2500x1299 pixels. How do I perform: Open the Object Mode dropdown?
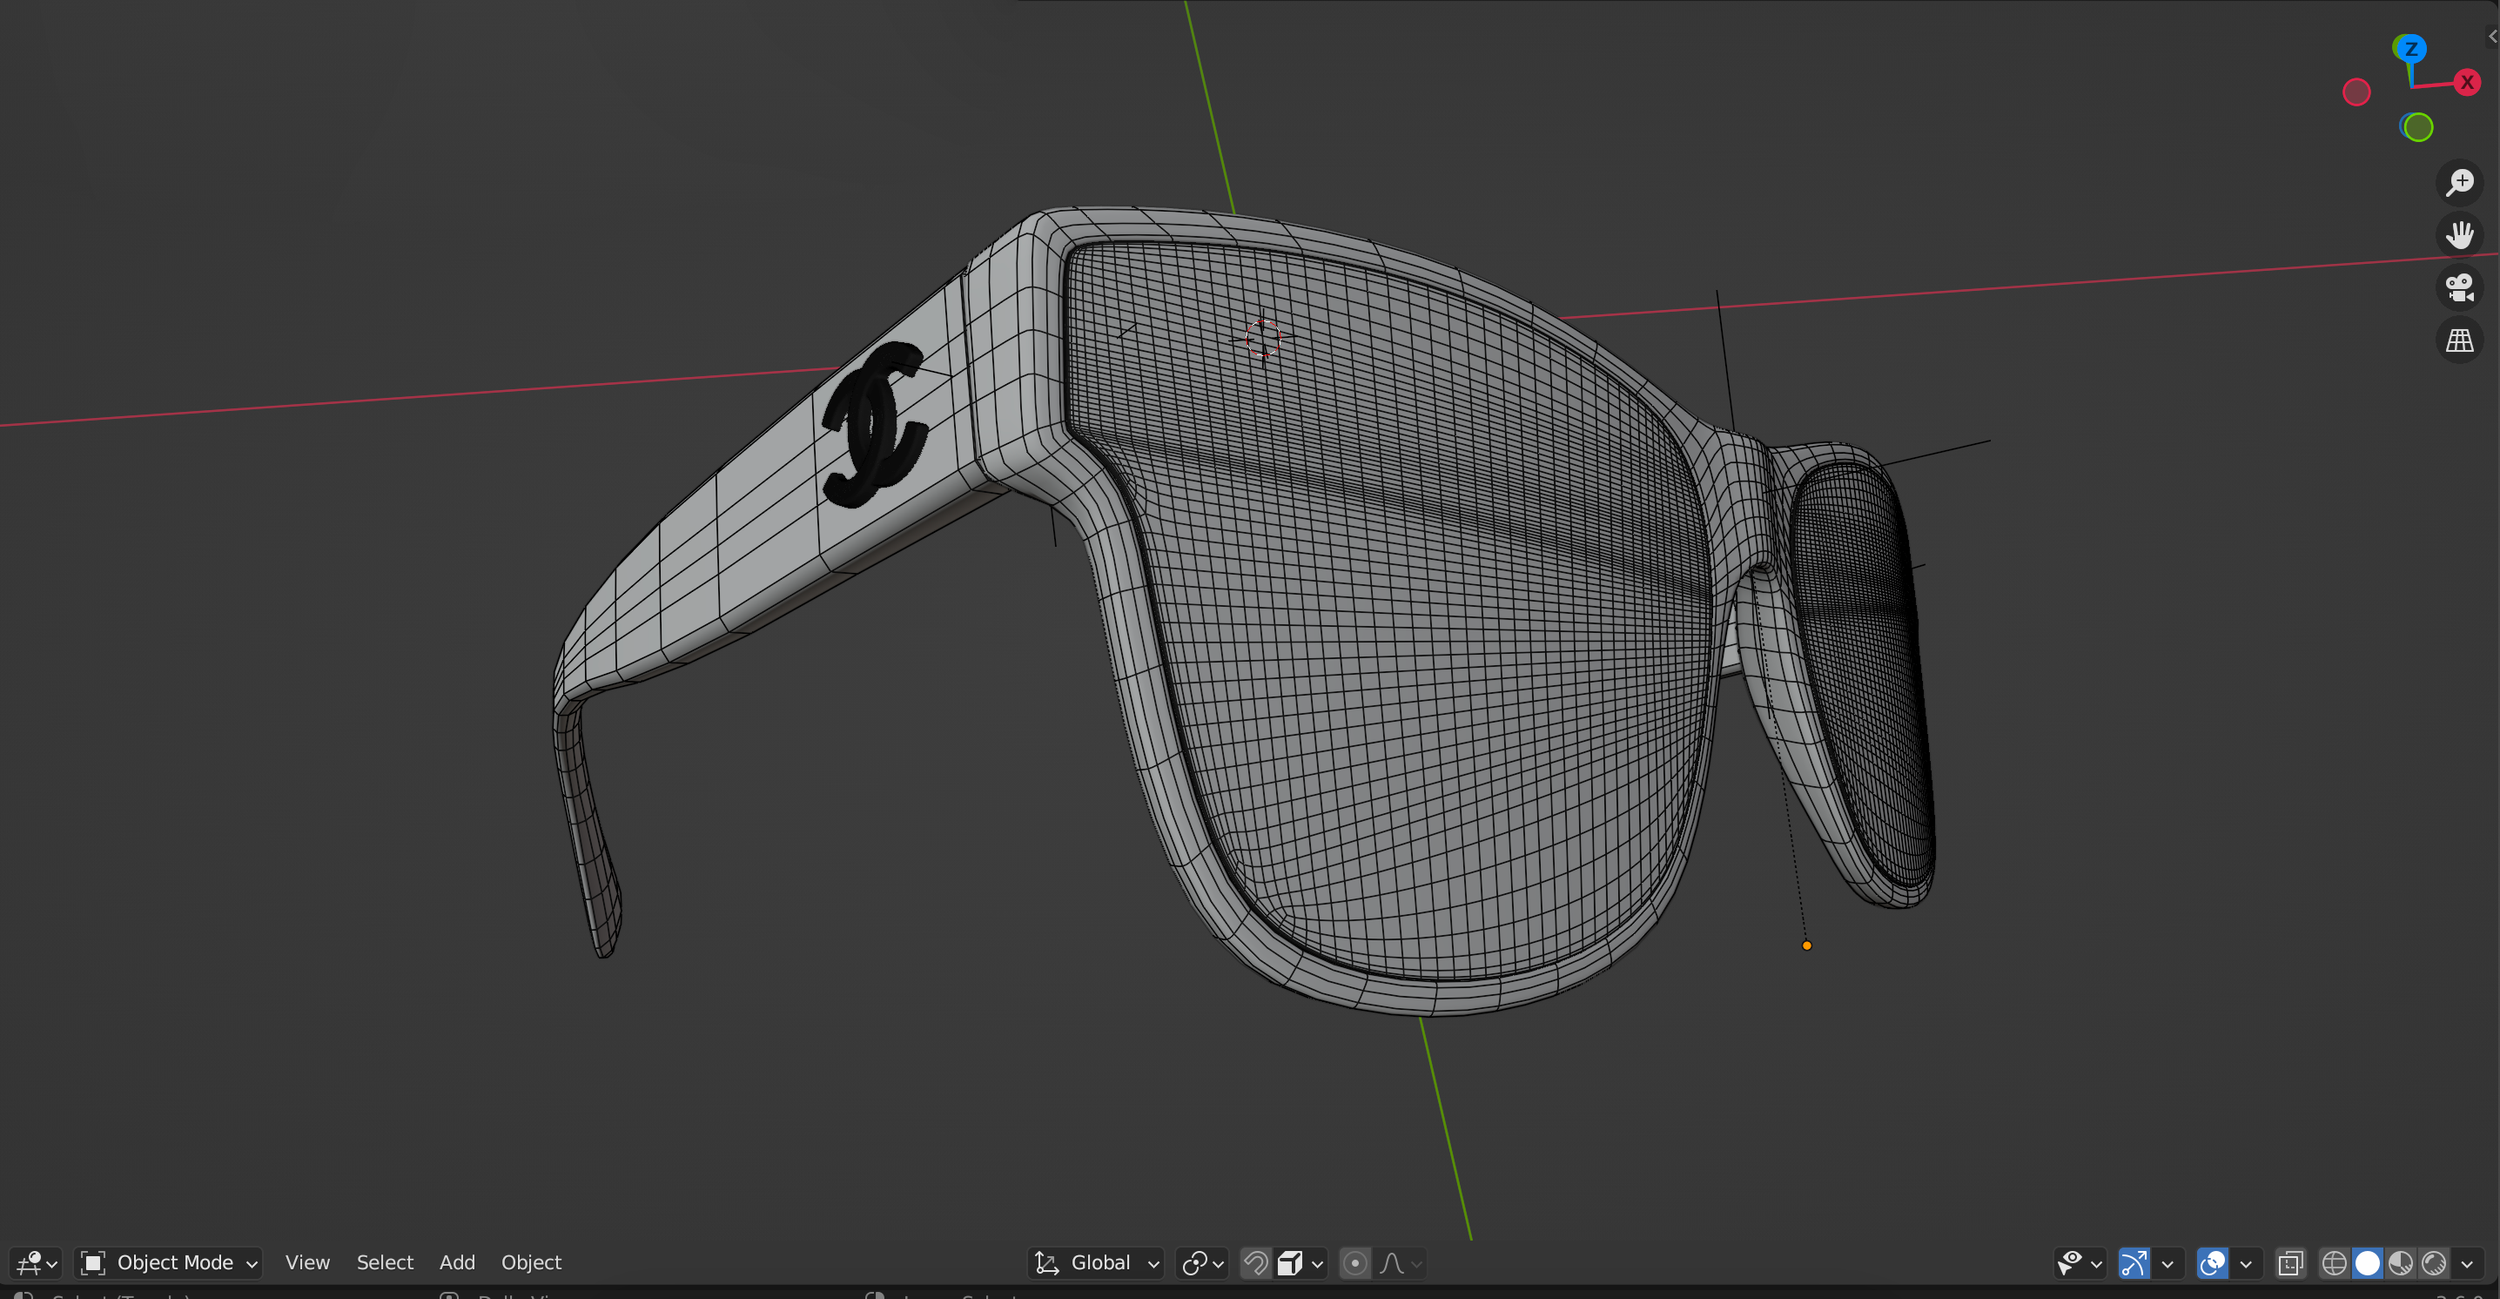point(169,1263)
